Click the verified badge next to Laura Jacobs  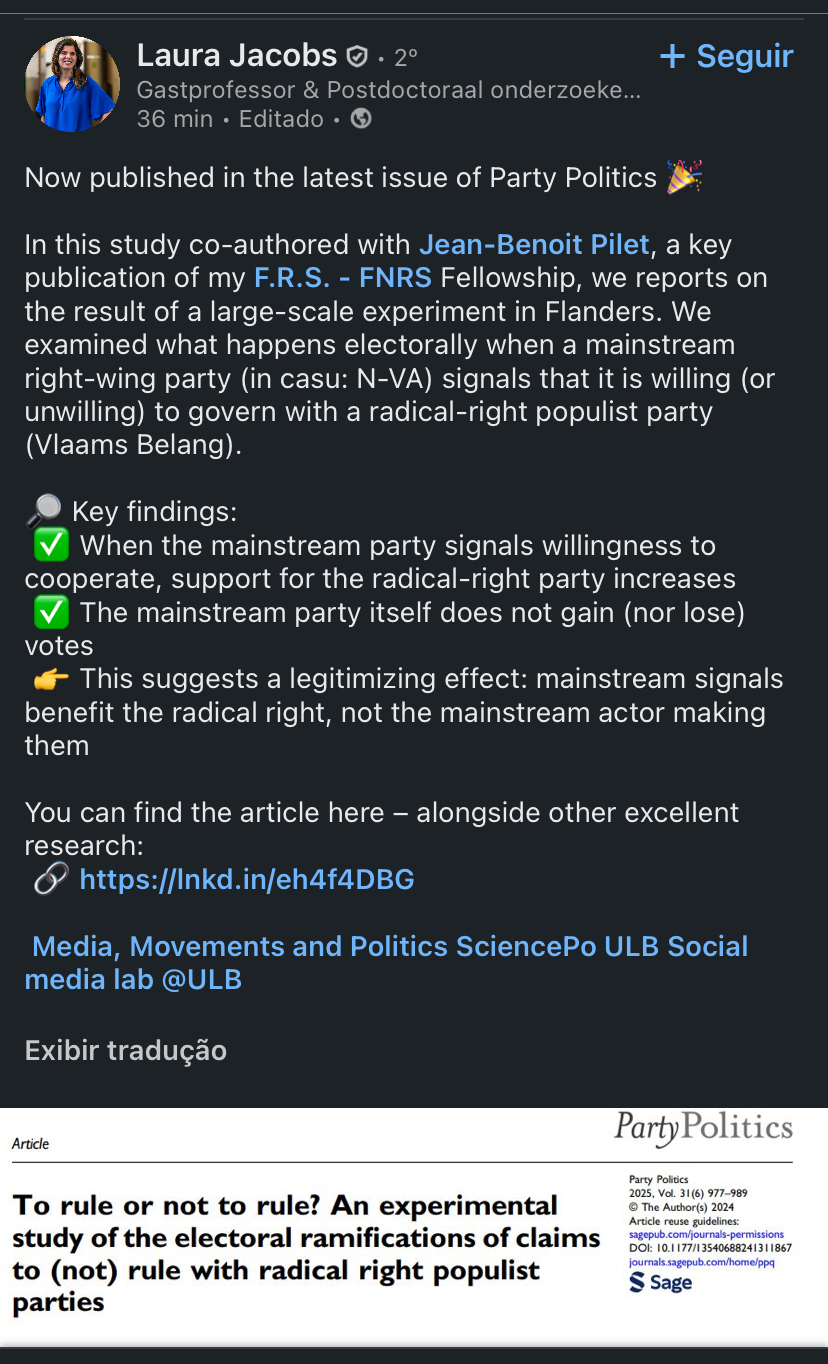[x=357, y=56]
